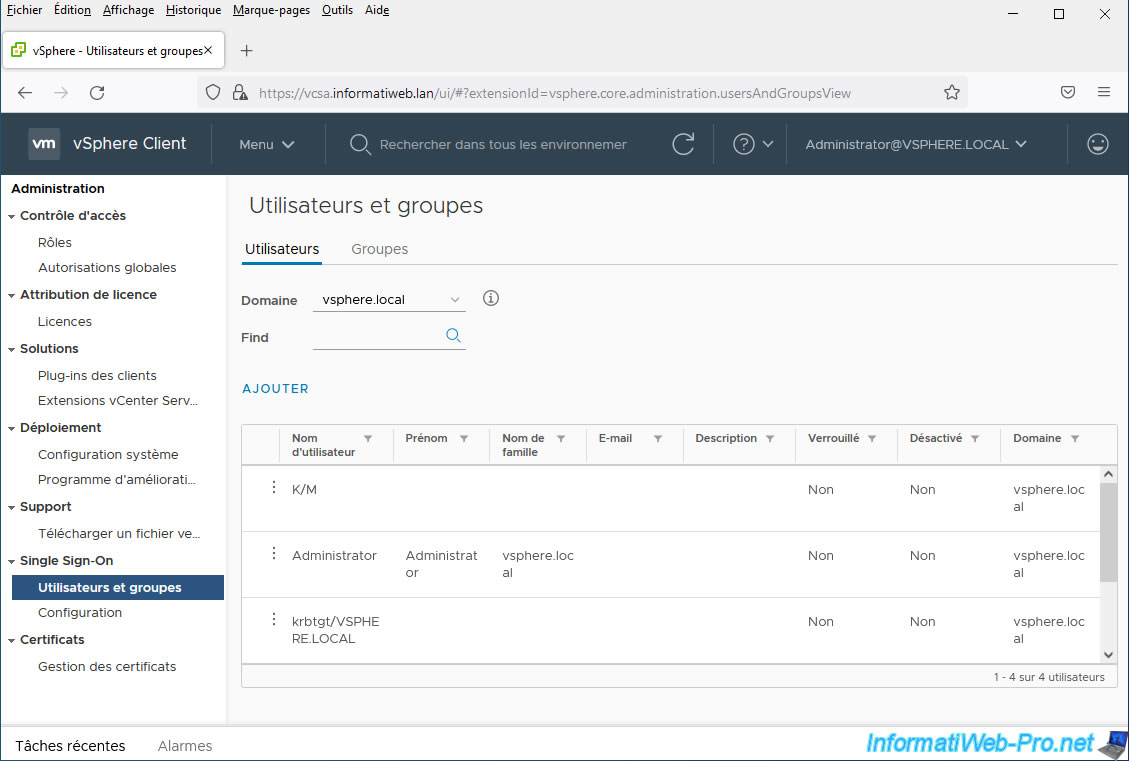Open the Administrator@VSPHERE.LOCAL account dropdown
This screenshot has width=1129, height=761.
916,145
